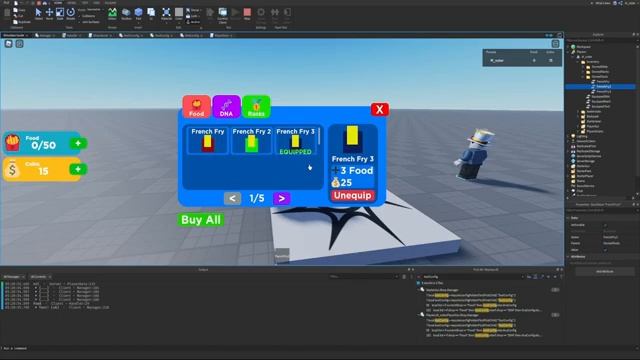Select the Scale tool in ribbon
Screen dimensions: 640x360
[x=60, y=13]
